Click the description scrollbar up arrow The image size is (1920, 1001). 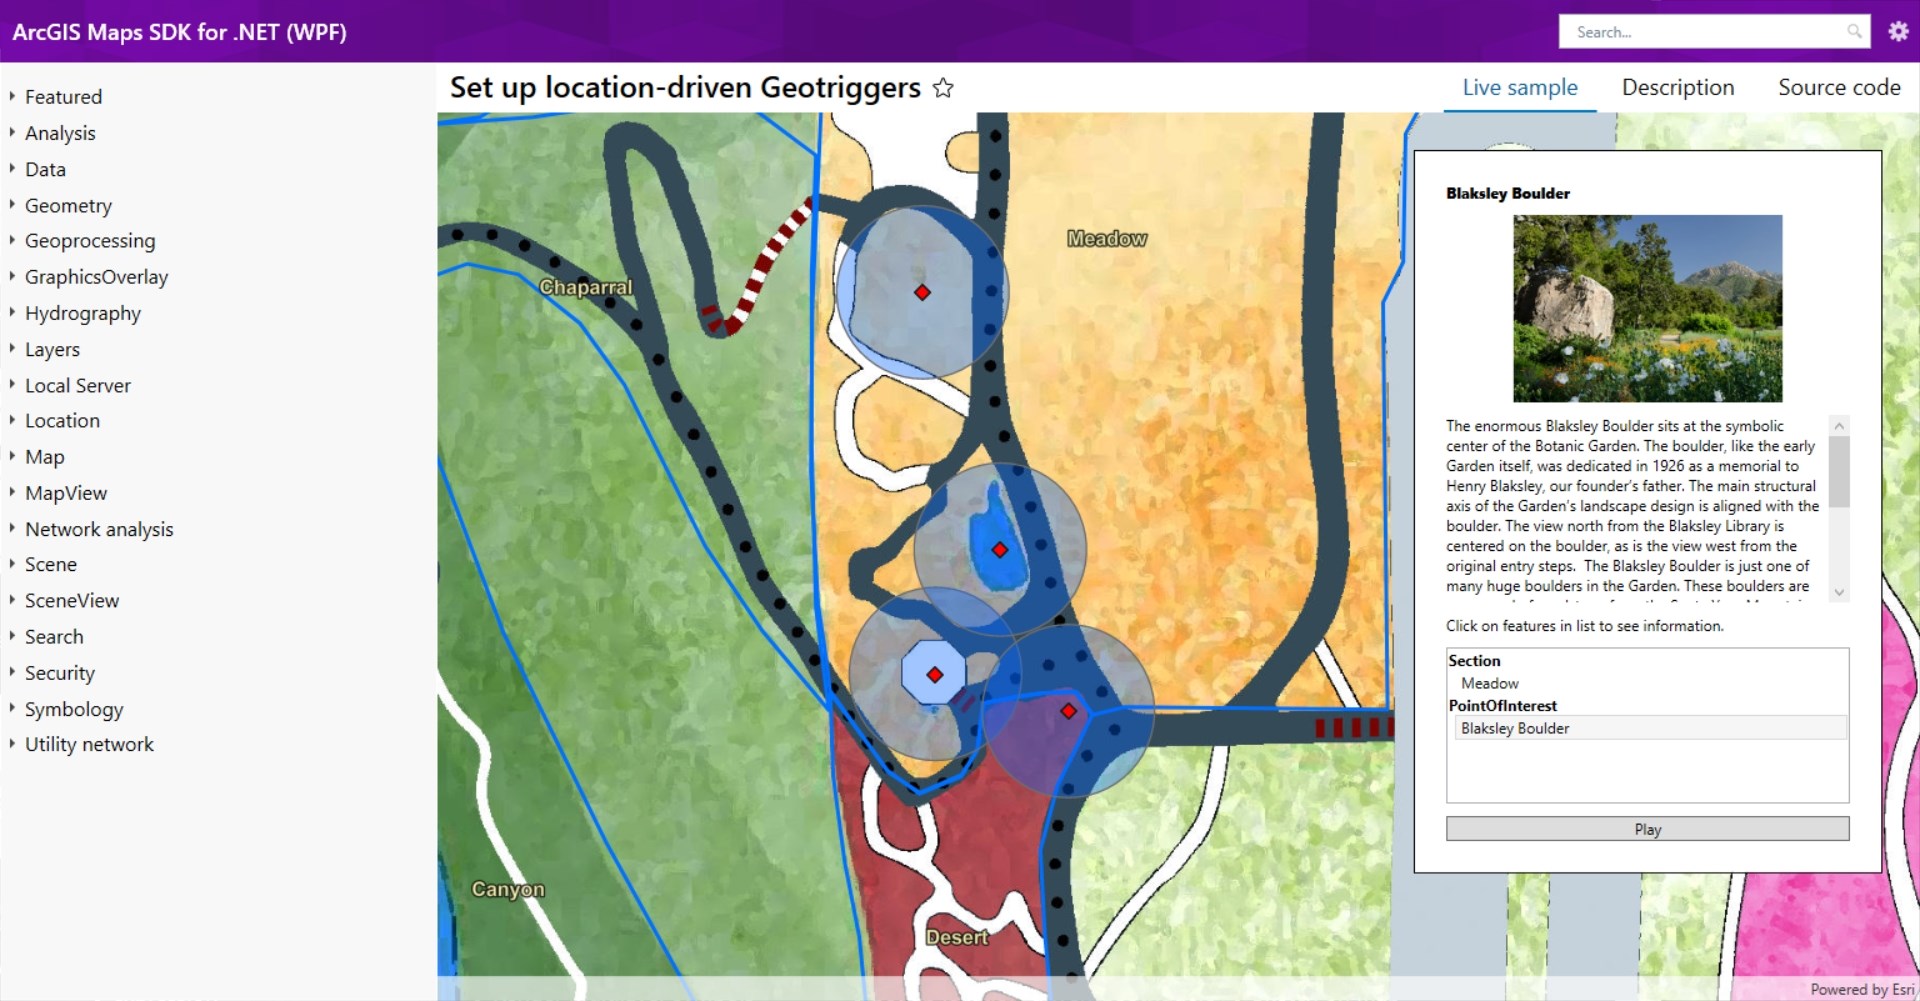tap(1838, 426)
